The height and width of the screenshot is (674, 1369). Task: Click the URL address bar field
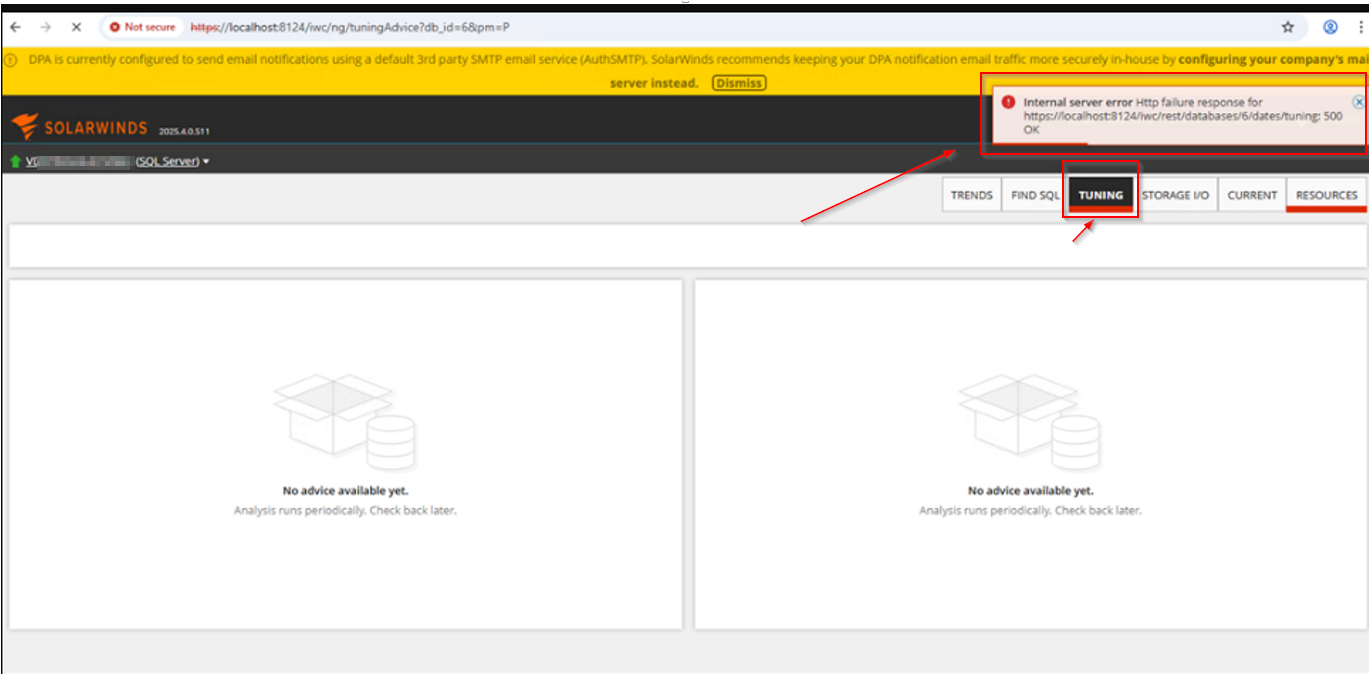pyautogui.click(x=700, y=27)
